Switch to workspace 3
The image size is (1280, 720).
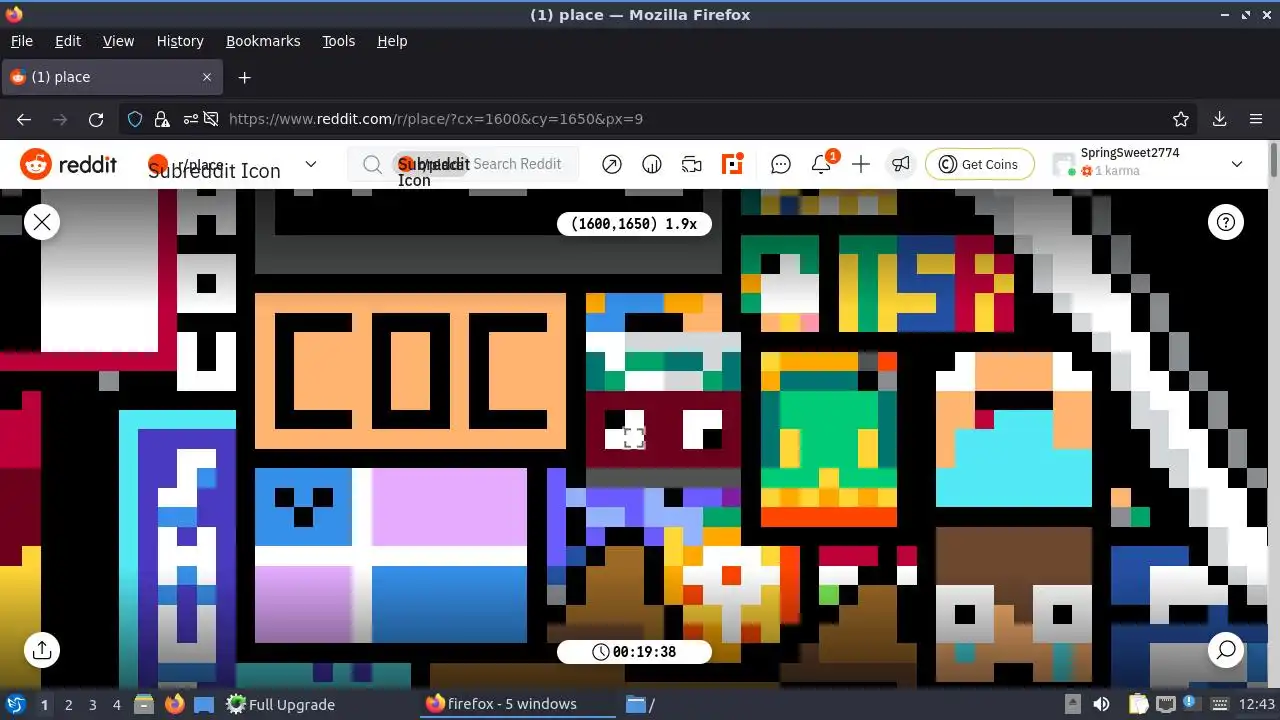pos(92,704)
